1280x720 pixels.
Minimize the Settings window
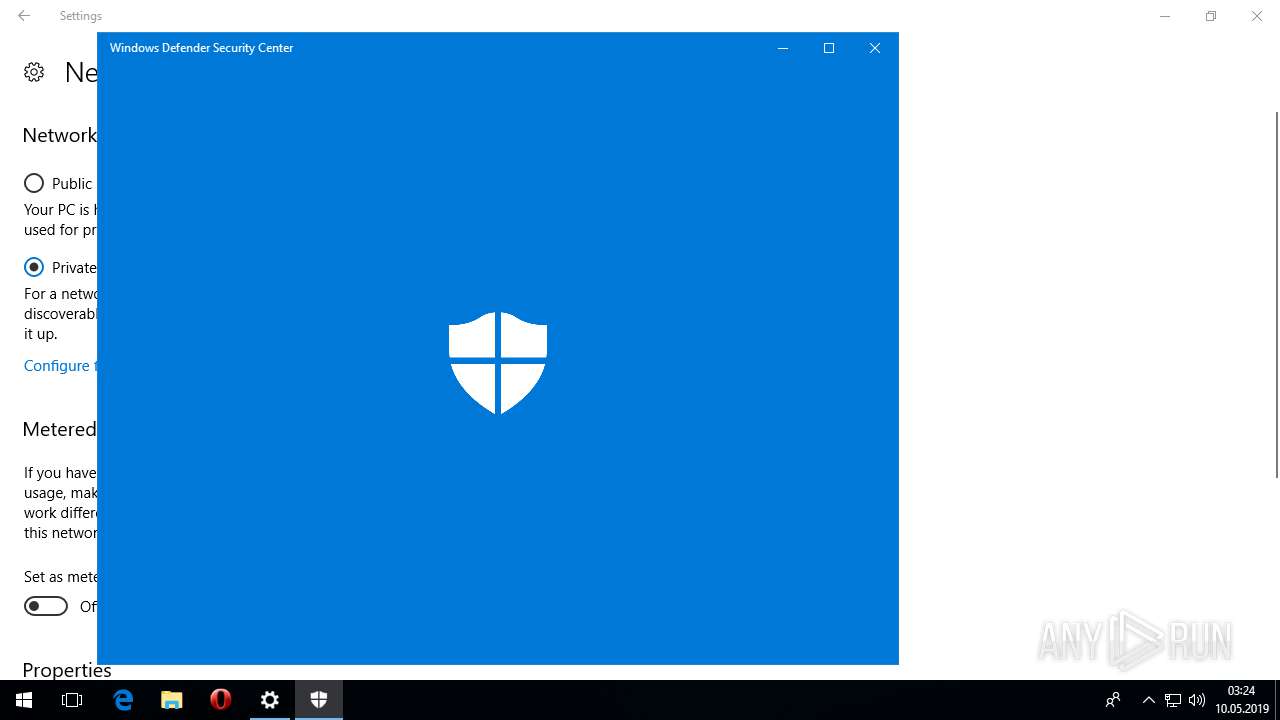click(1165, 16)
